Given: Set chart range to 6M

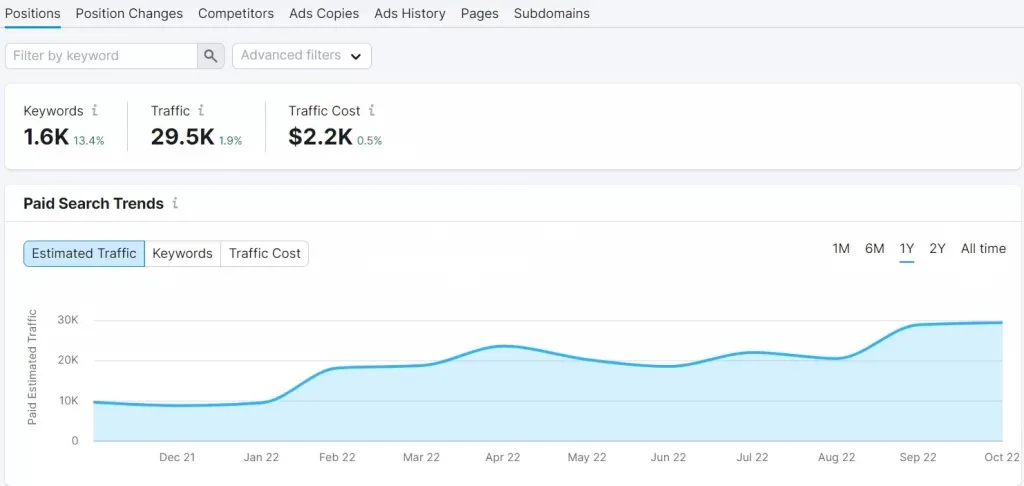Looking at the screenshot, I should (x=874, y=249).
